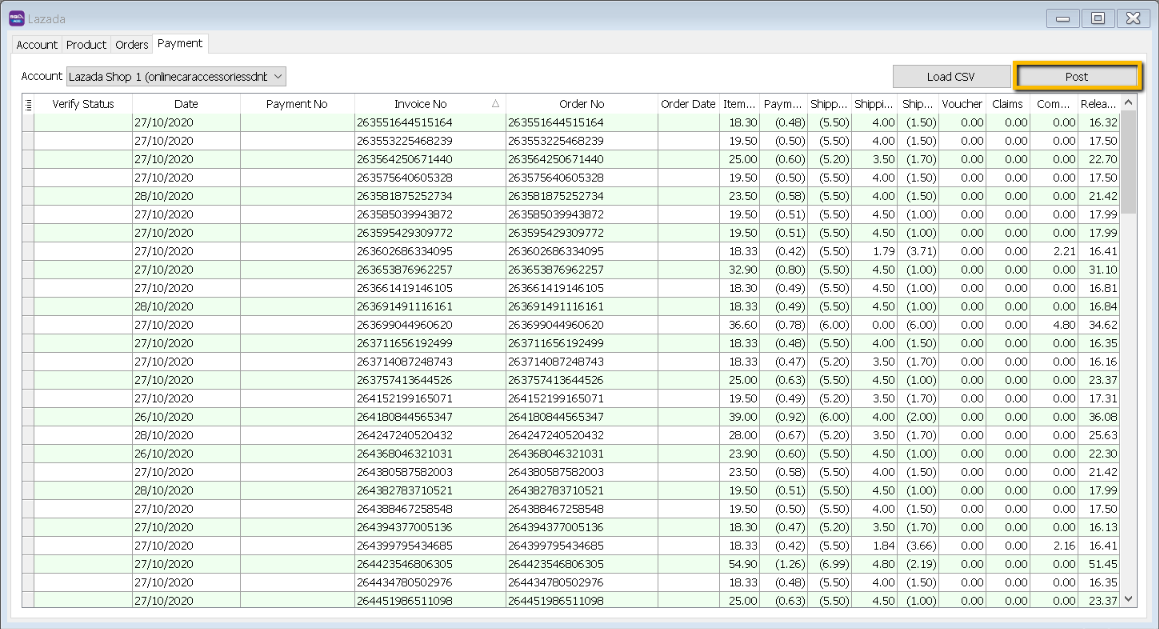
Task: Select invoice number 263699044960620 cell
Action: tap(404, 325)
